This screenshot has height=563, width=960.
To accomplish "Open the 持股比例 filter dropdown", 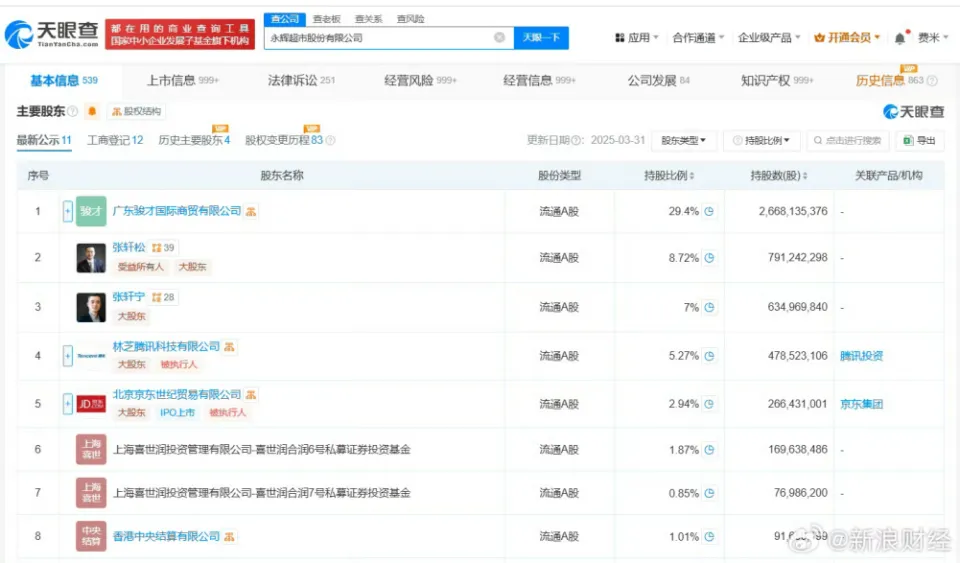I will (762, 140).
